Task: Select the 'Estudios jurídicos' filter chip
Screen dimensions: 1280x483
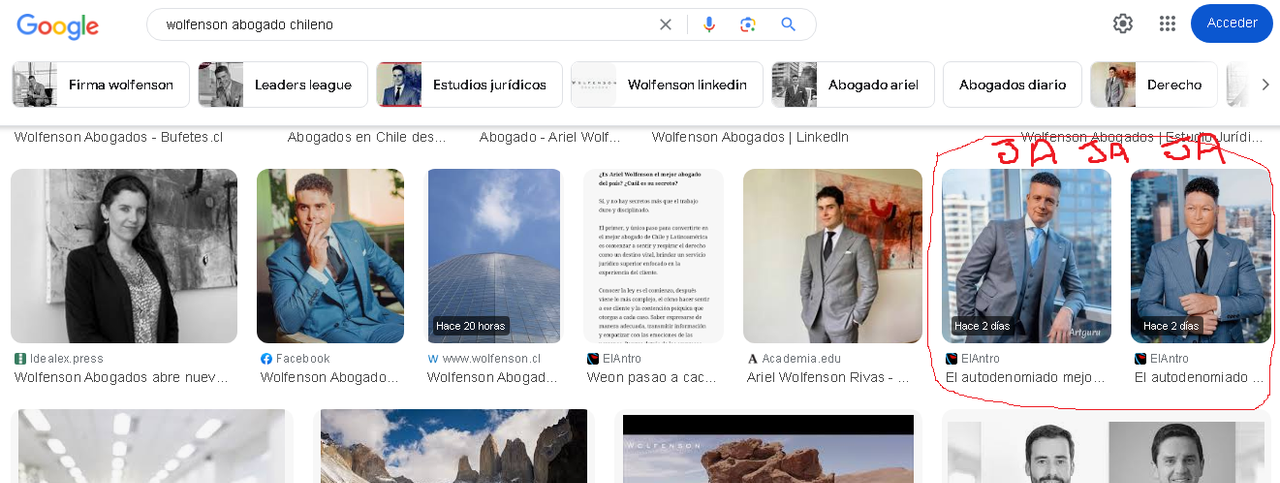Action: (x=470, y=85)
